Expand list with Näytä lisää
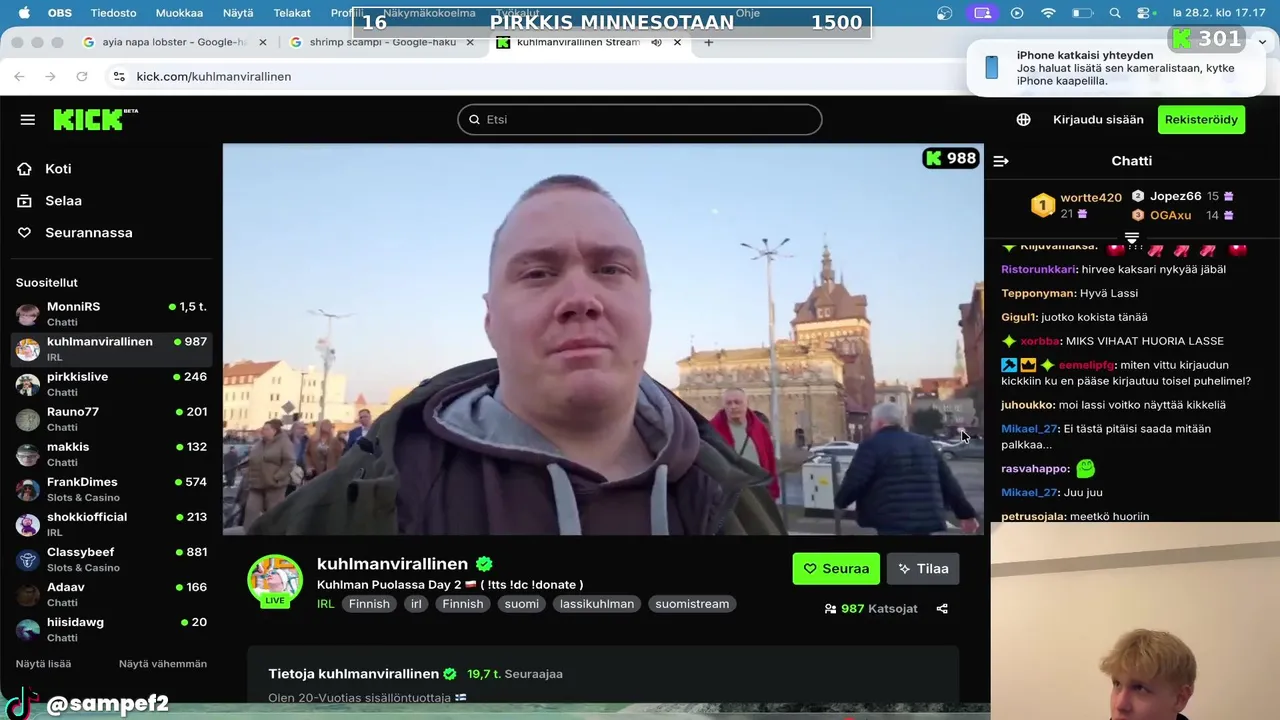1280x720 pixels. [43, 664]
